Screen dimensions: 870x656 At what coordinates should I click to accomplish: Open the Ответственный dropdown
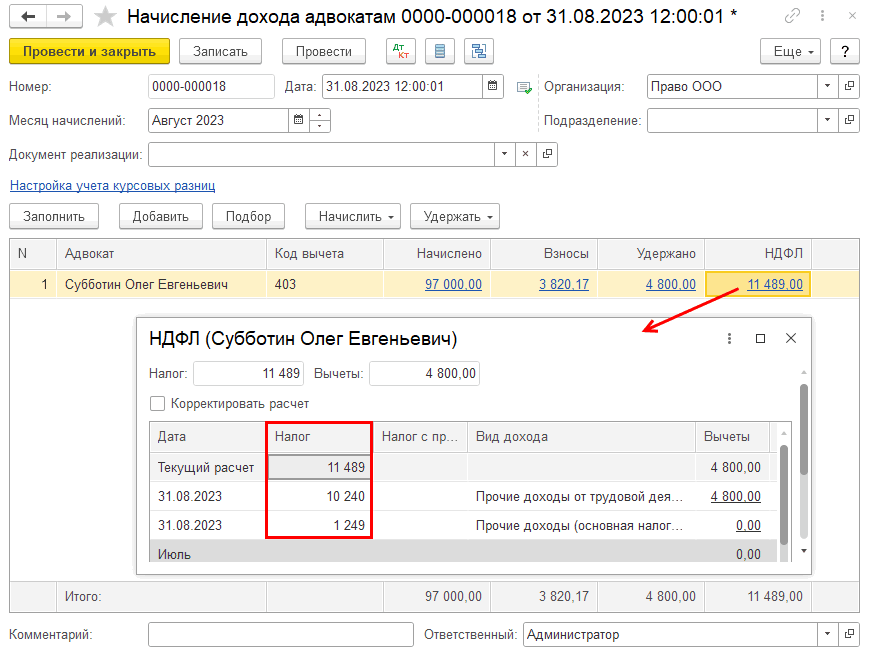pyautogui.click(x=827, y=635)
